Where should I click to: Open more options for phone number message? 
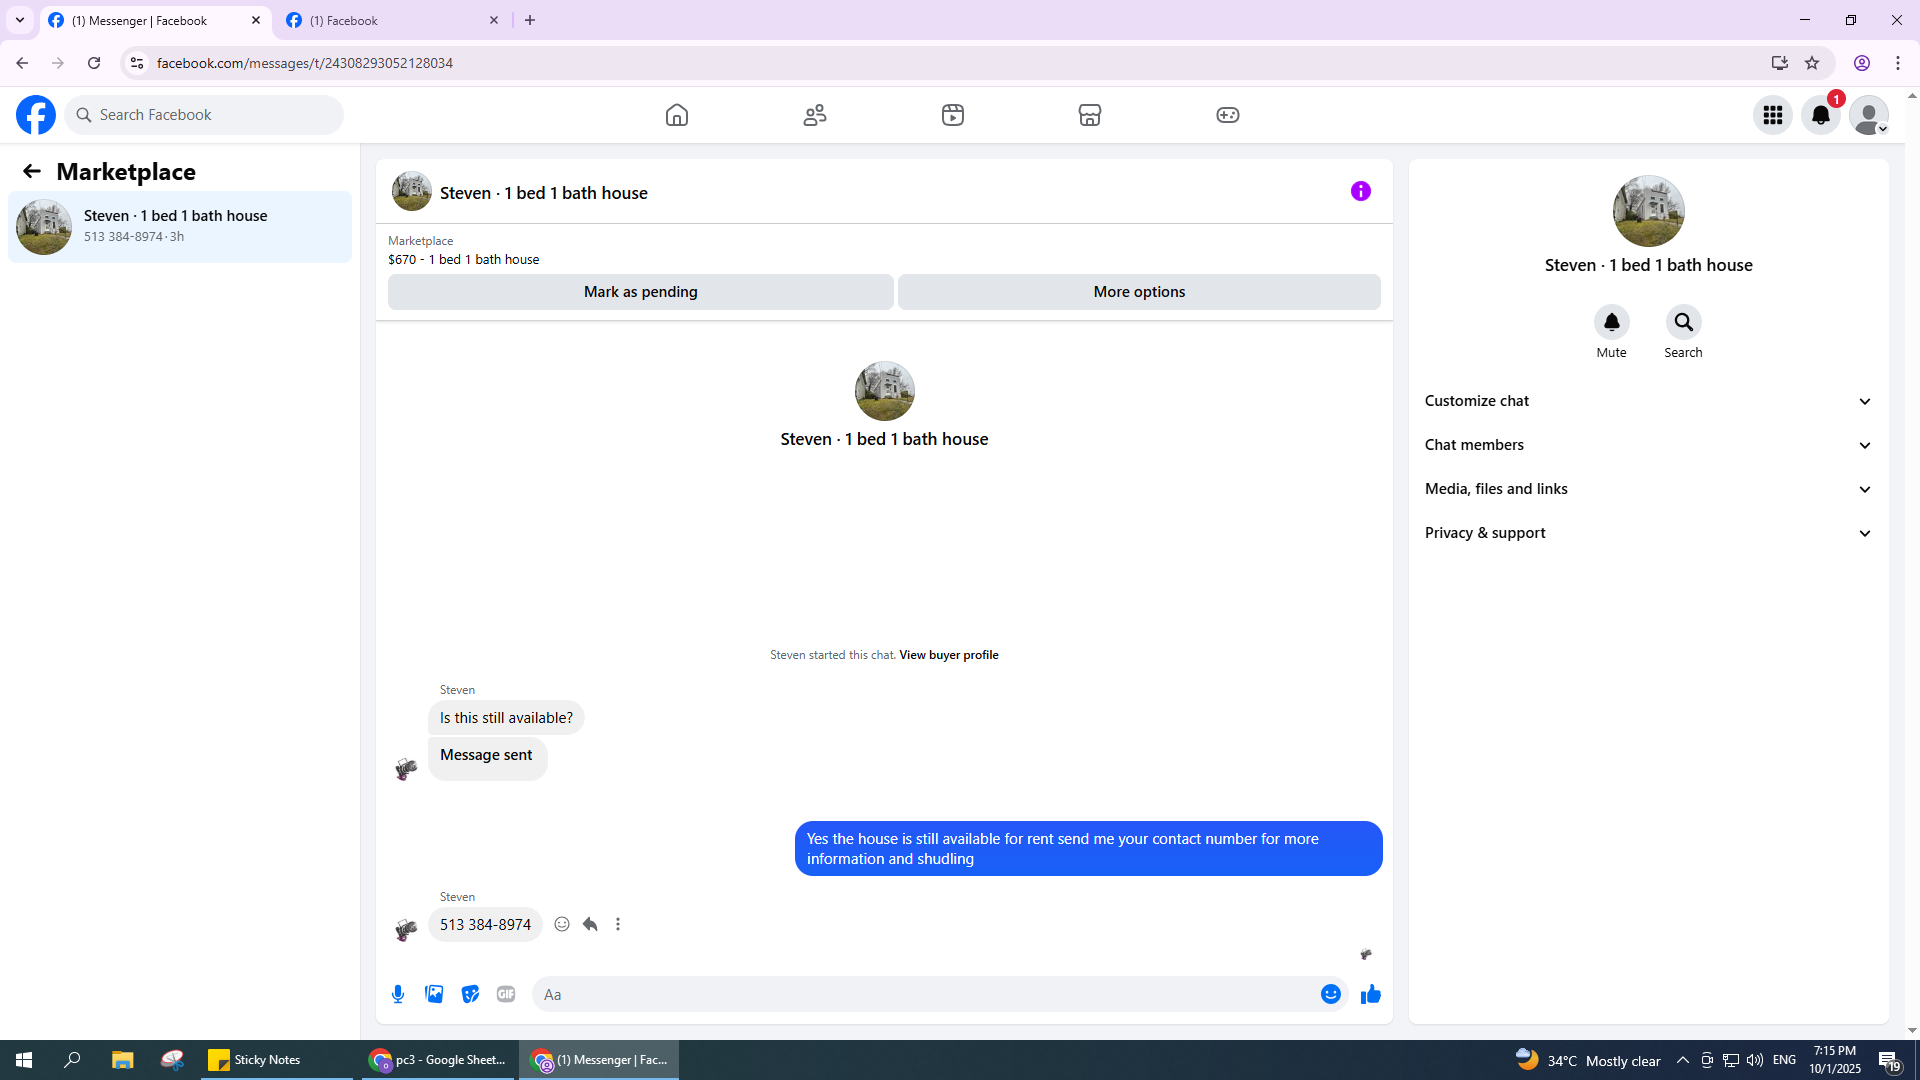pyautogui.click(x=618, y=924)
